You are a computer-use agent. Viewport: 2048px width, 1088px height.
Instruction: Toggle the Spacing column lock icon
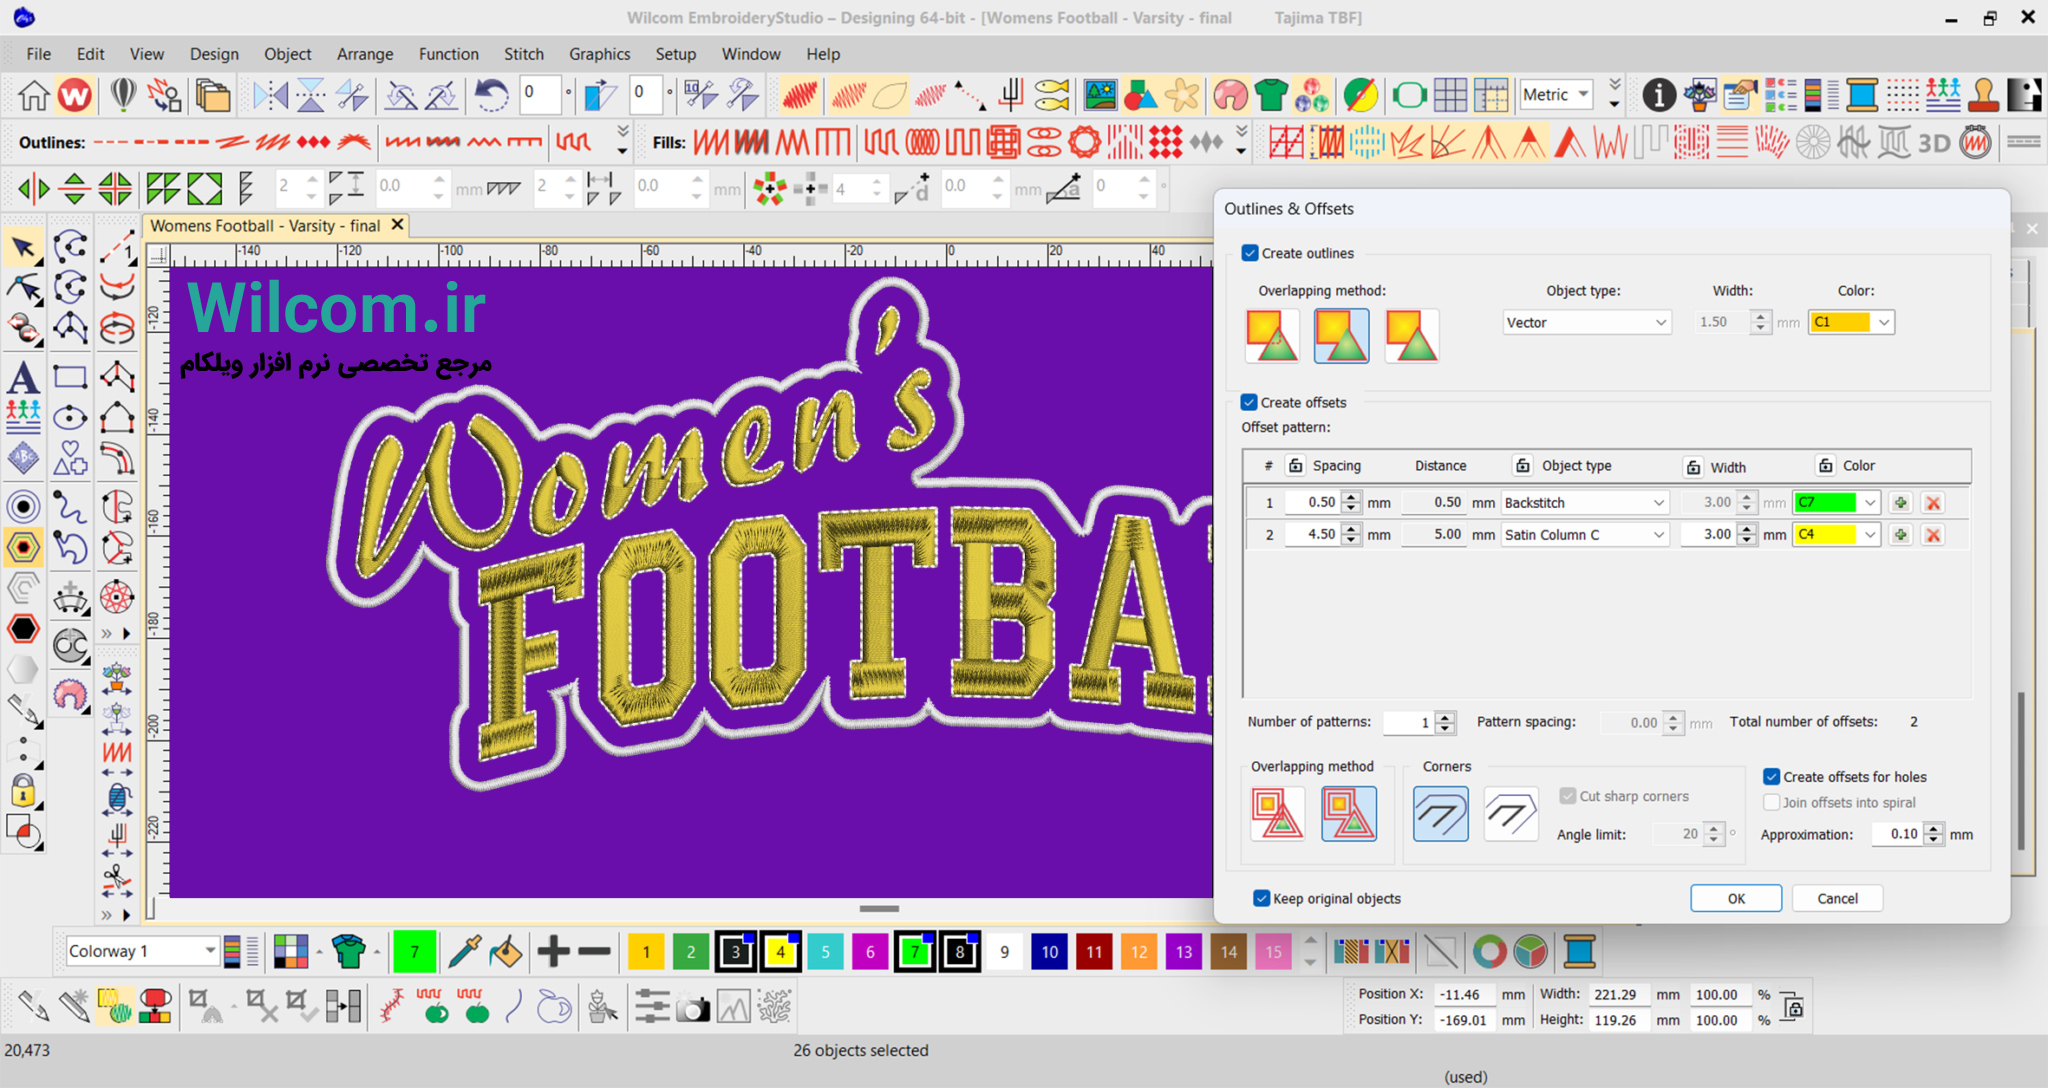click(x=1295, y=466)
